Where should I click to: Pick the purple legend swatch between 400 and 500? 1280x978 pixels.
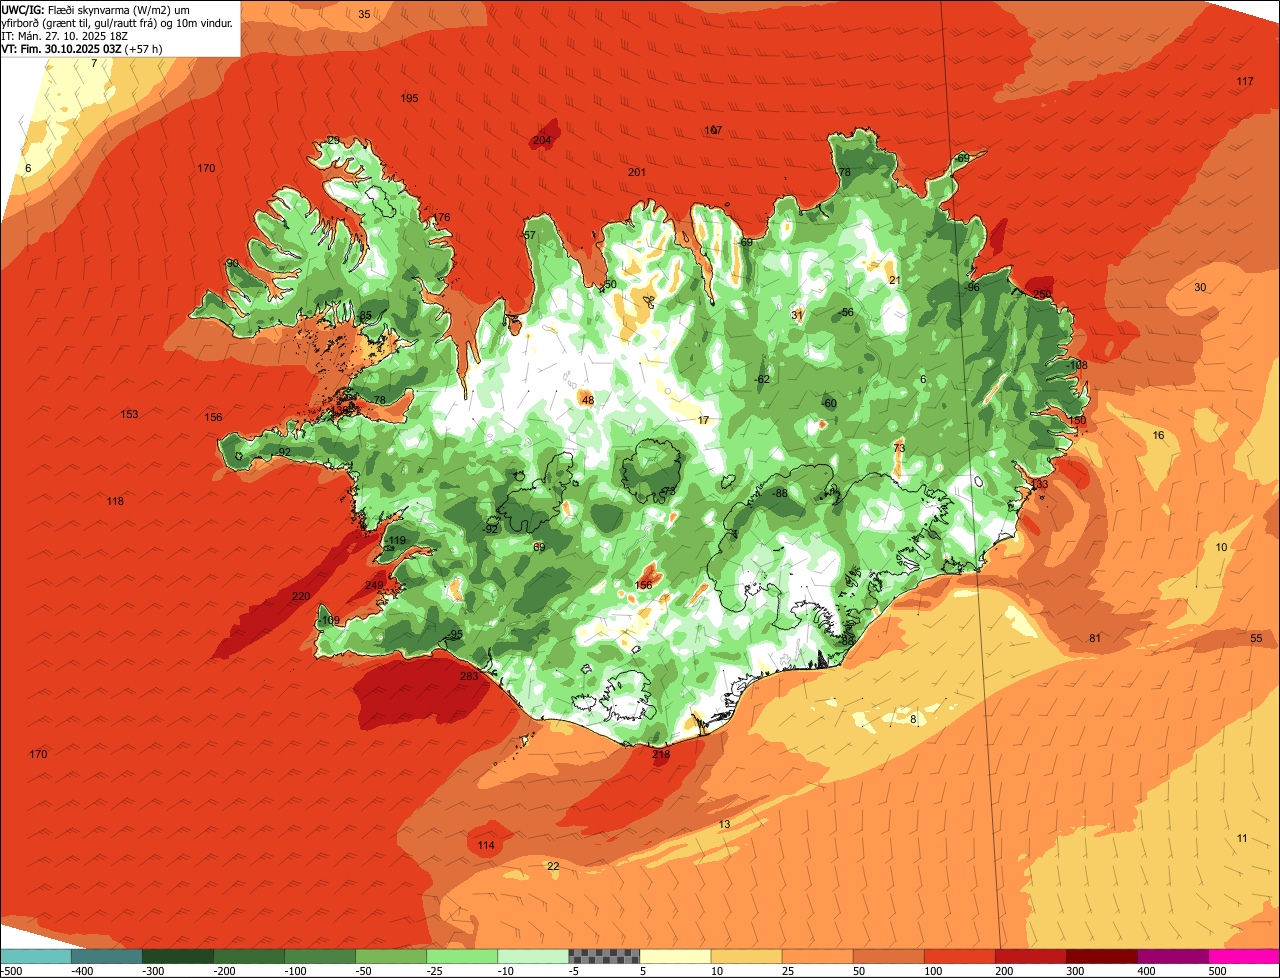click(x=1173, y=956)
